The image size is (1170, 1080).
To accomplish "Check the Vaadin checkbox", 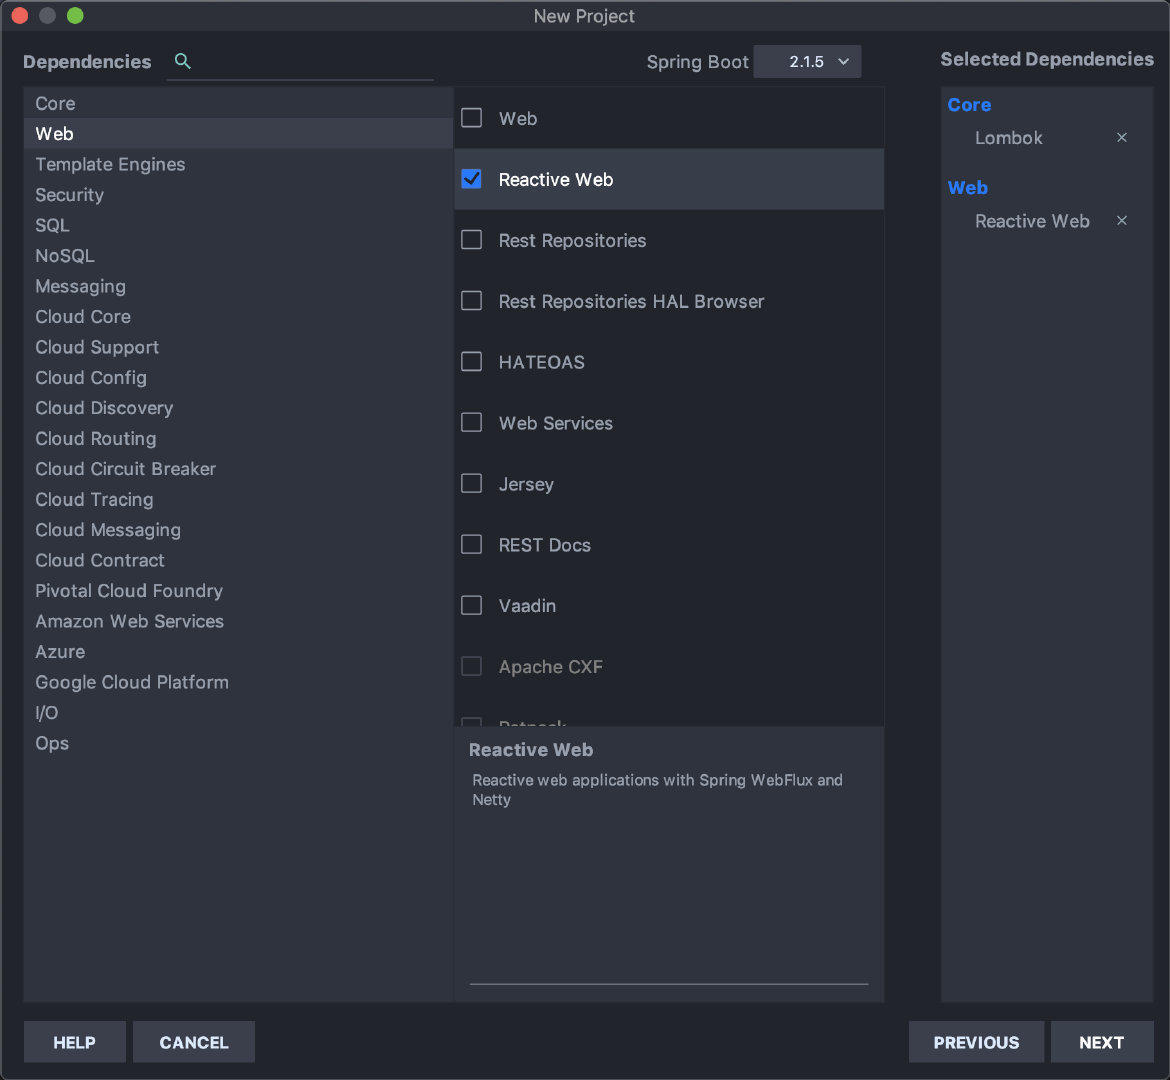I will [472, 605].
